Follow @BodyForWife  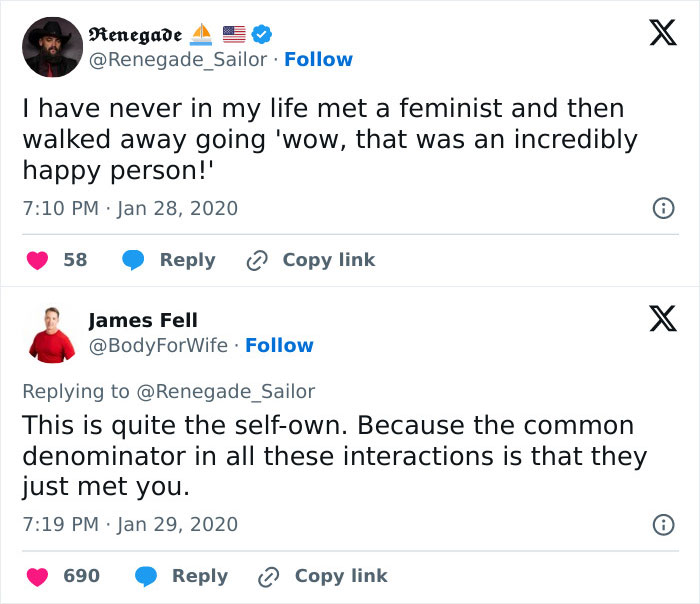[x=279, y=346]
